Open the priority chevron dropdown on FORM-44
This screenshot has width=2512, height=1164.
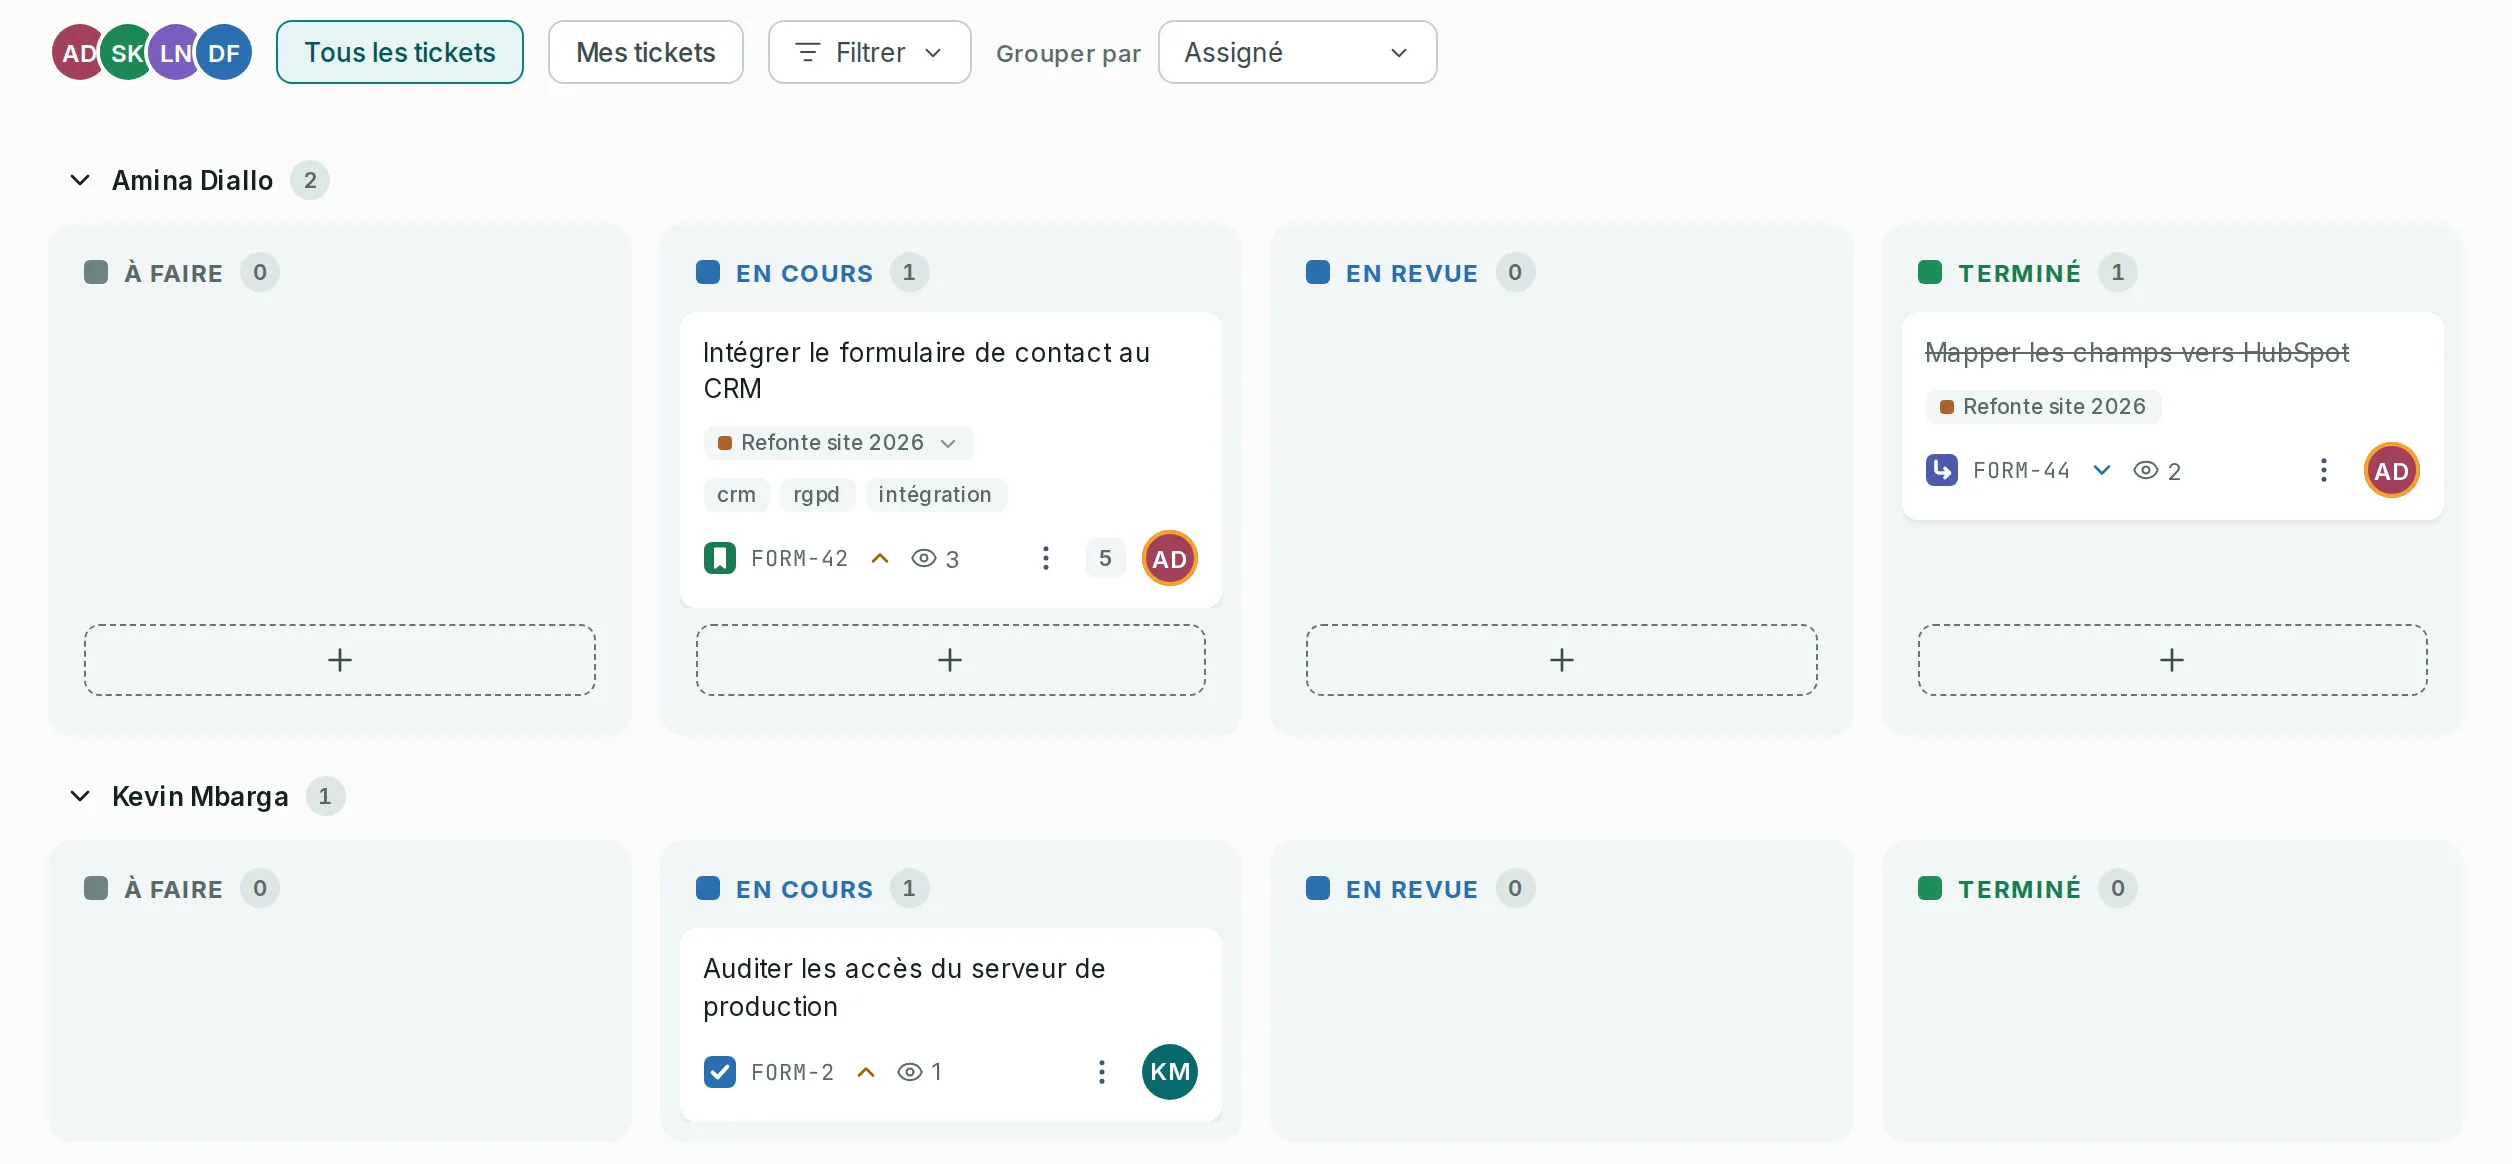[2102, 470]
